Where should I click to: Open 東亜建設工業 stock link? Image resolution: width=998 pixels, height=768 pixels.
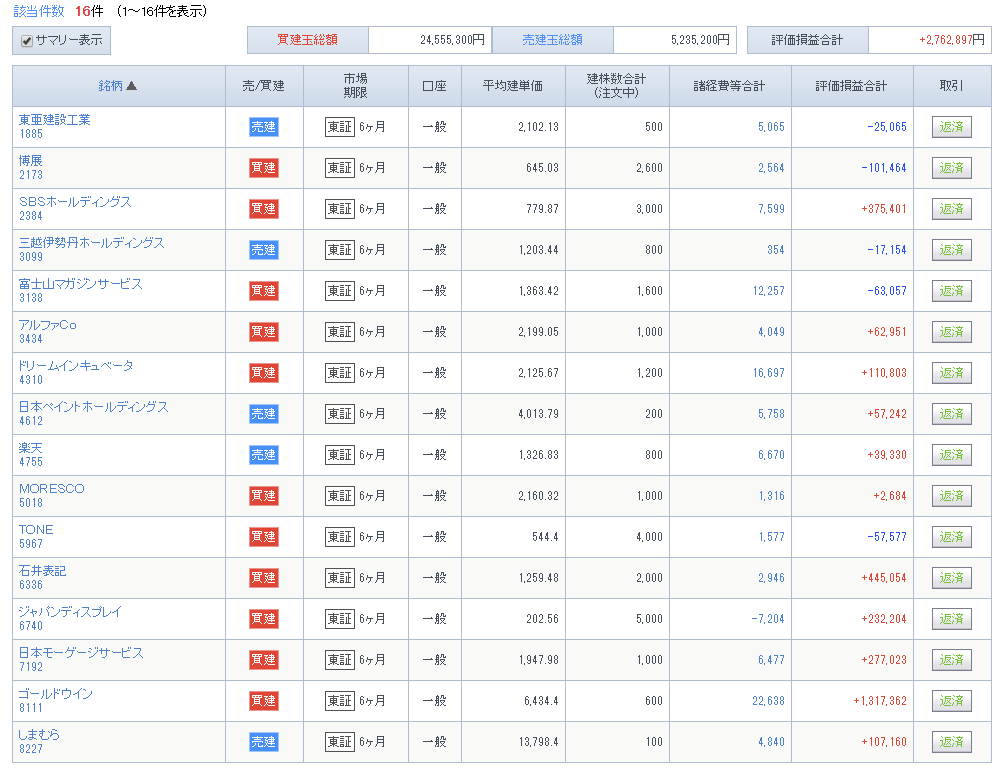coord(55,120)
